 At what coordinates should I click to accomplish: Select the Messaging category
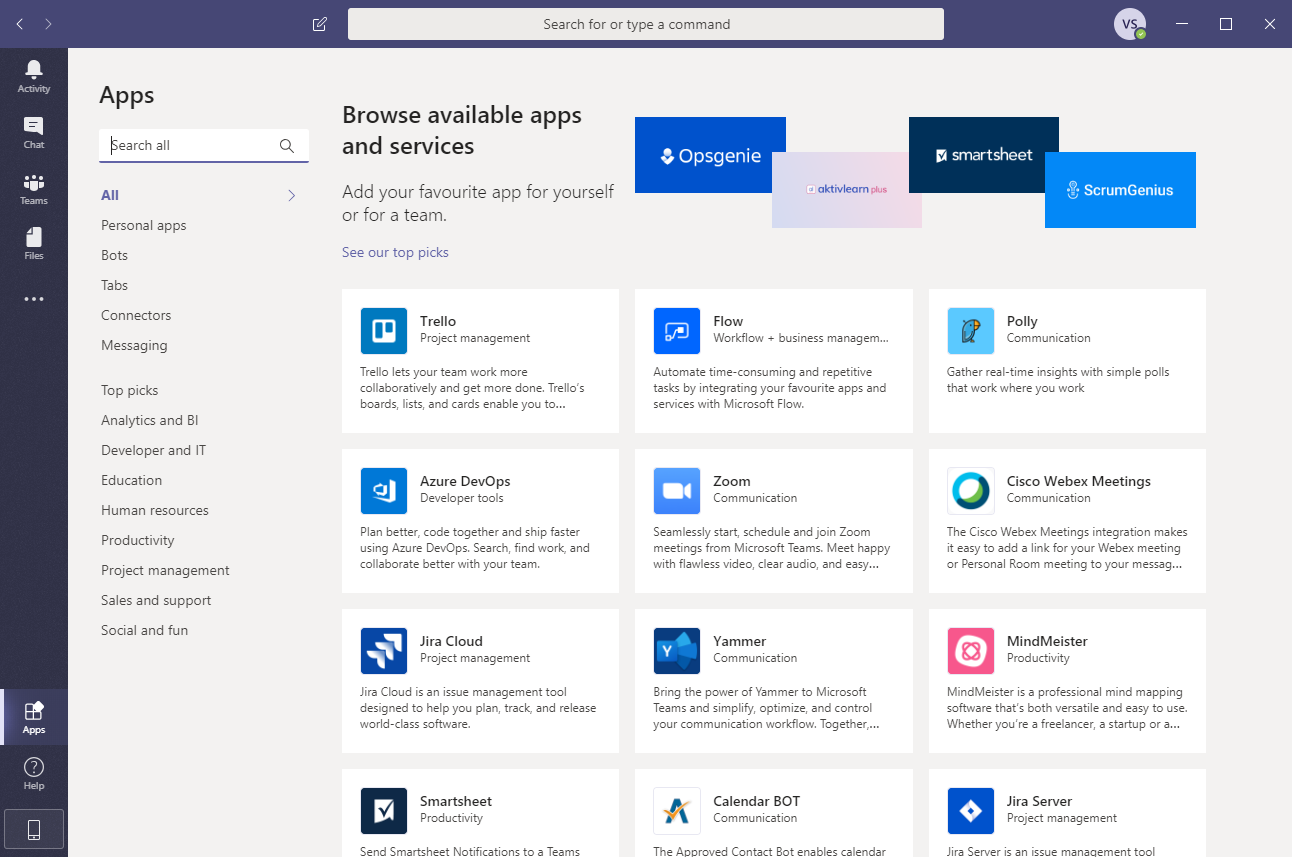134,345
